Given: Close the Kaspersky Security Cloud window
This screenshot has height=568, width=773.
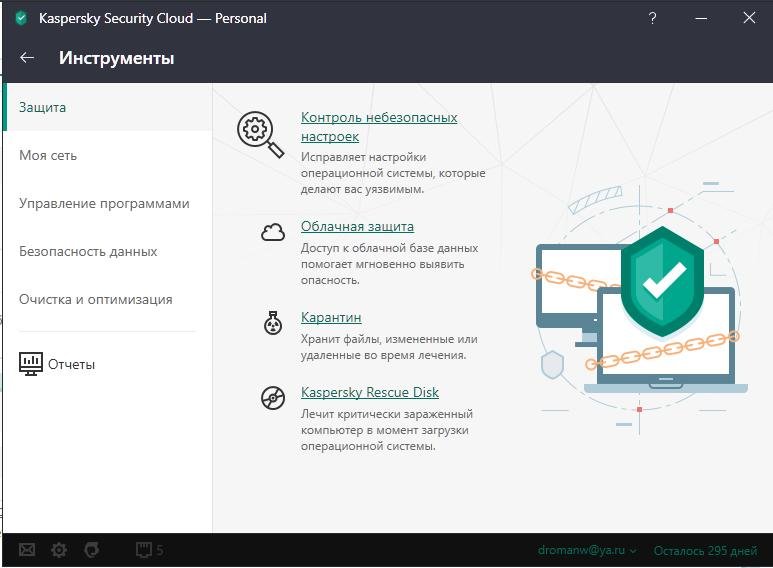Looking at the screenshot, I should pyautogui.click(x=749, y=18).
